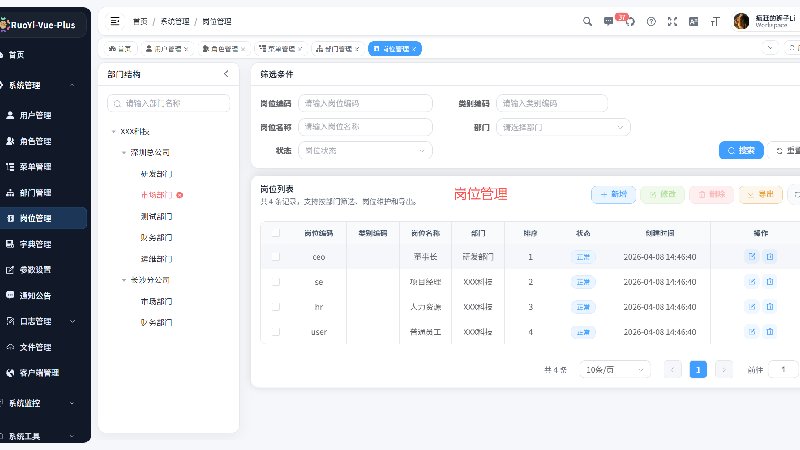Toggle the select-all checkbox in table header

pyautogui.click(x=276, y=233)
